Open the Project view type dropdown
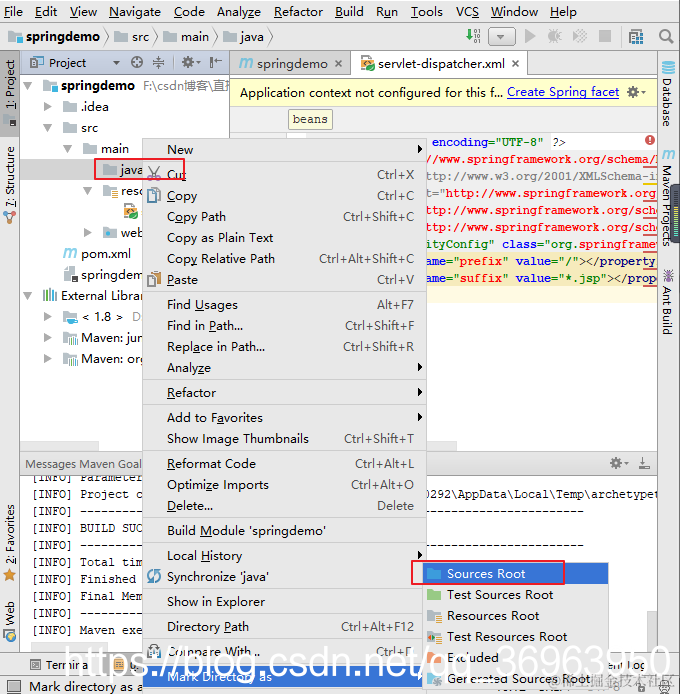Image resolution: width=680 pixels, height=694 pixels. (116, 63)
